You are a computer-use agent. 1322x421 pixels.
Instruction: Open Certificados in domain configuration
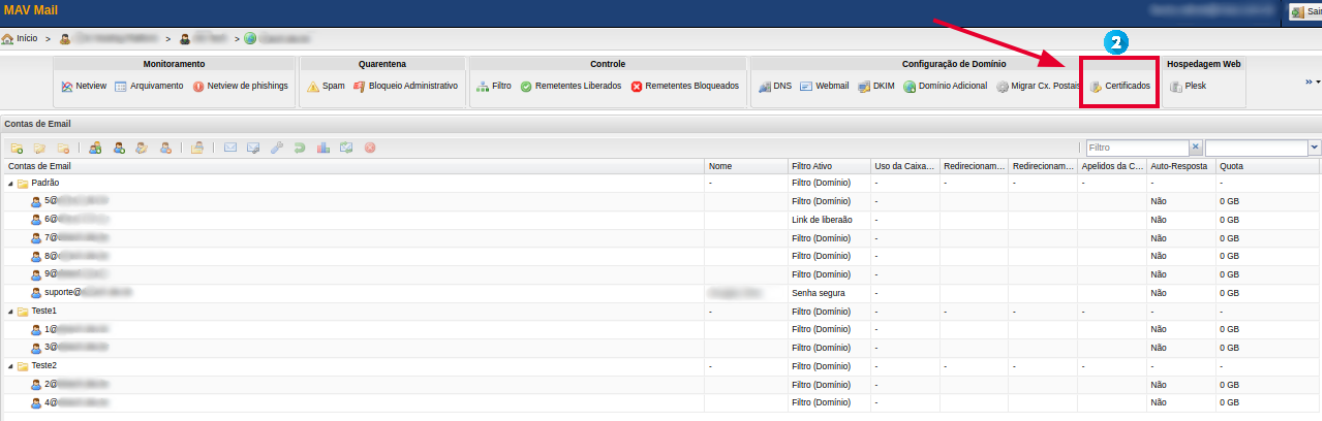pos(1120,86)
